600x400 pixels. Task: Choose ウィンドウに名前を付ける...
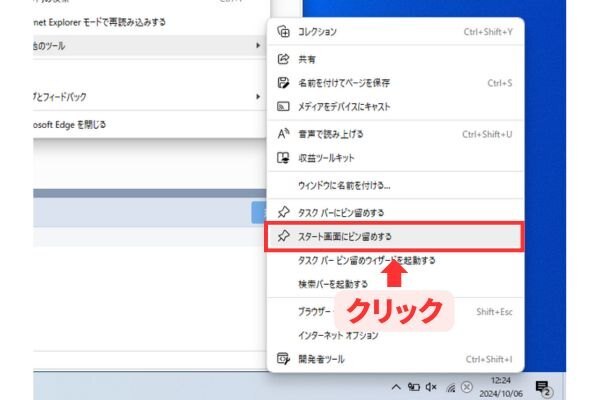coord(395,185)
